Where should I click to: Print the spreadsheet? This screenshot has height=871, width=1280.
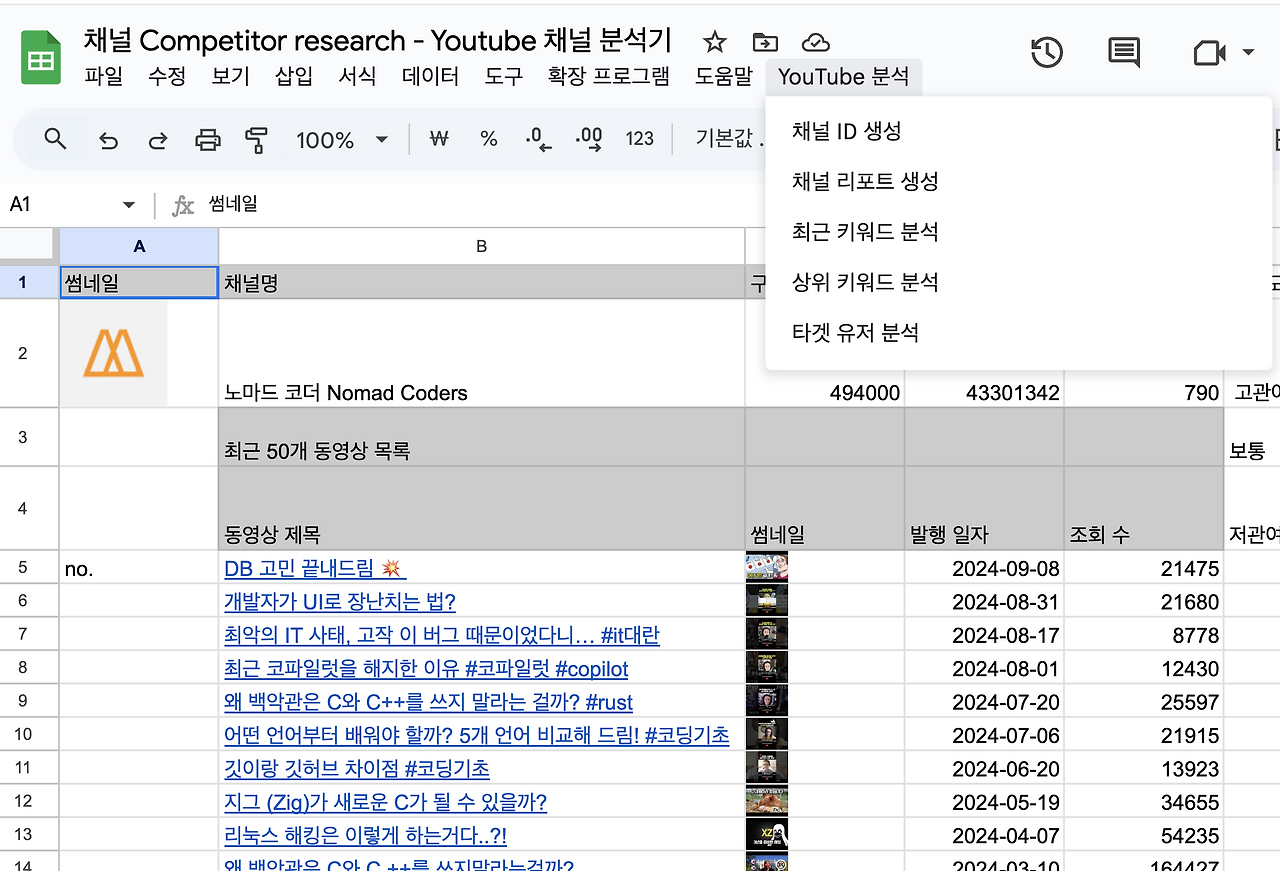(207, 139)
